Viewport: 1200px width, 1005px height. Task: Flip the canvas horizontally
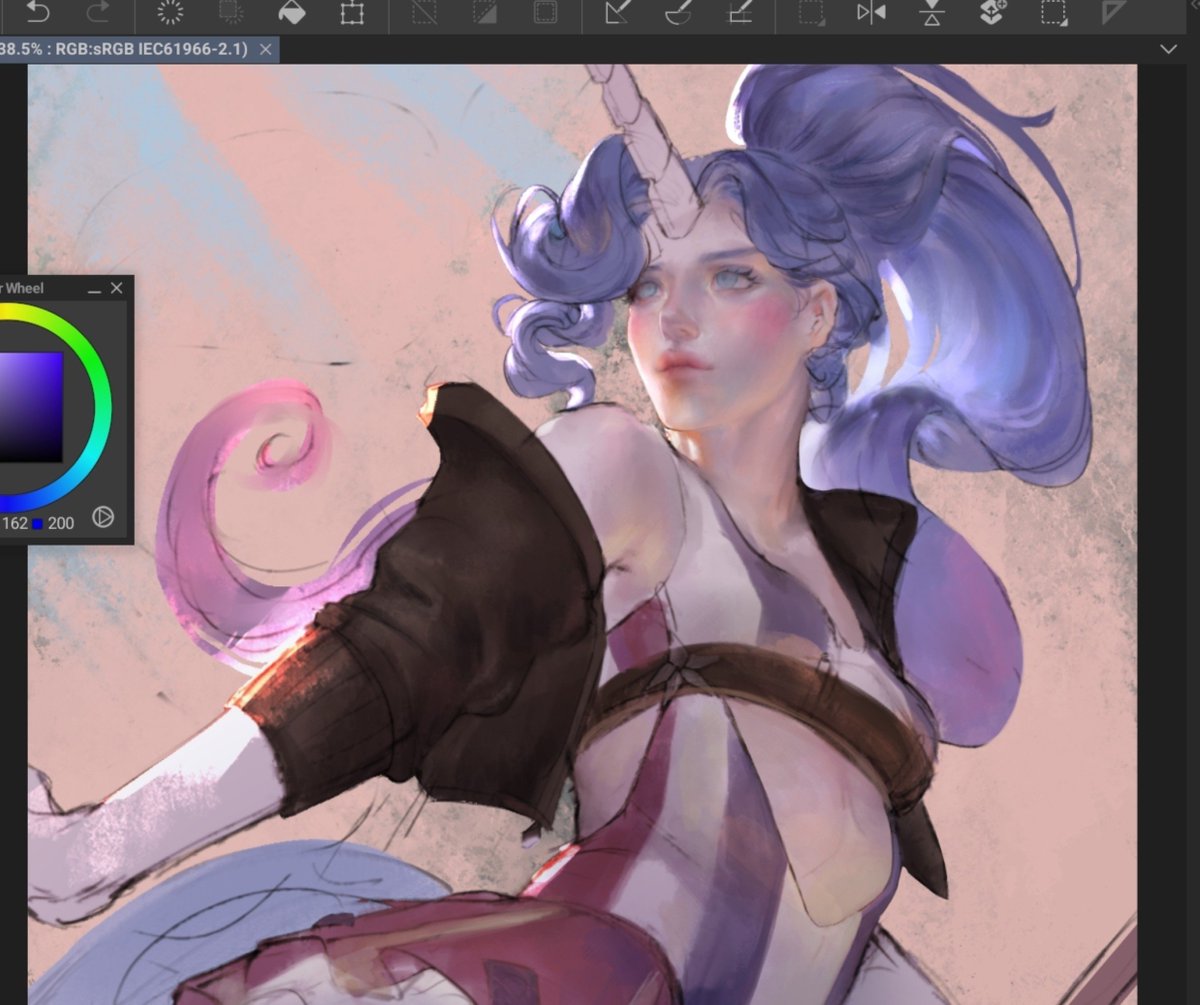[x=871, y=13]
